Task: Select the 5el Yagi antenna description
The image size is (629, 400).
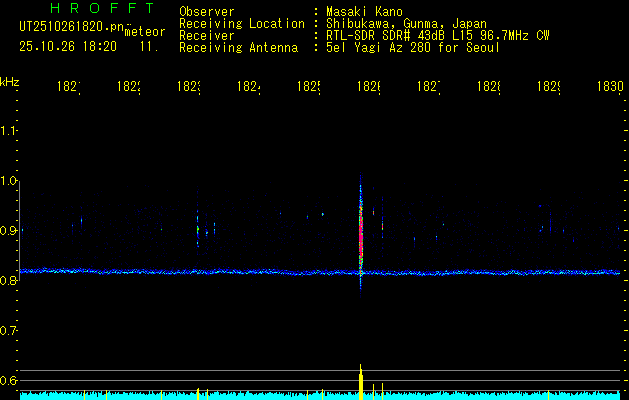Action: (412, 47)
